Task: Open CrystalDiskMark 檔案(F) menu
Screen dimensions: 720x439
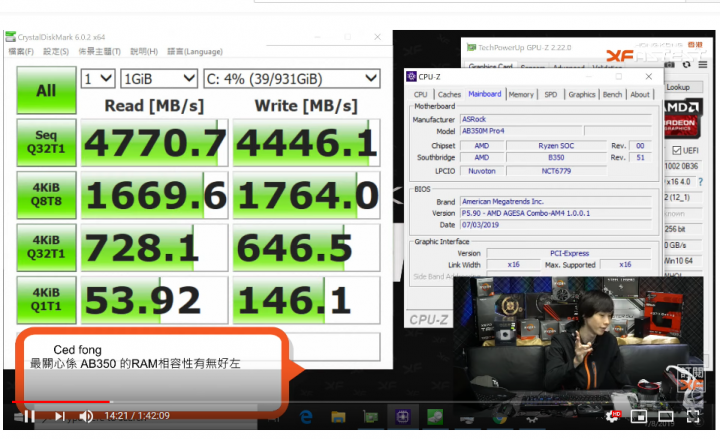Action: pyautogui.click(x=21, y=51)
